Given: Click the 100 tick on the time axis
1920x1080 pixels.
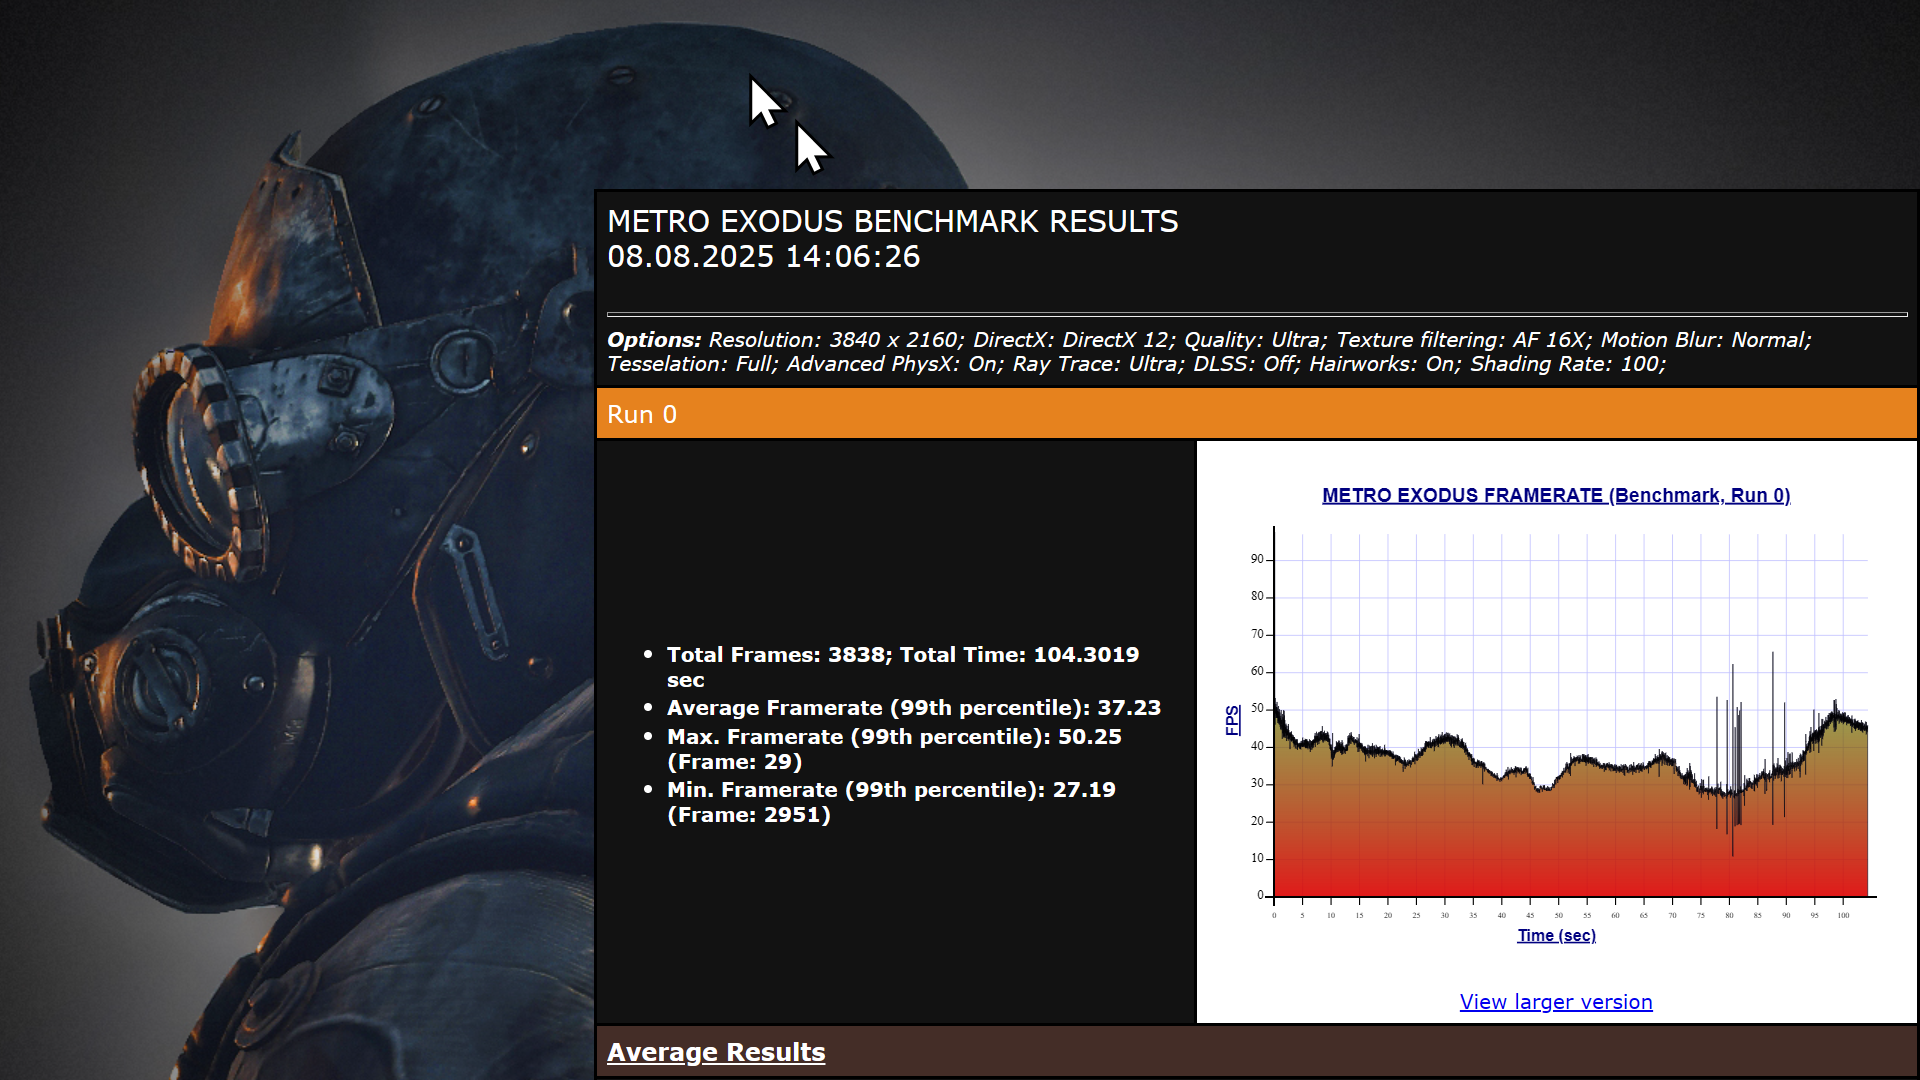Looking at the screenshot, I should 1843,915.
